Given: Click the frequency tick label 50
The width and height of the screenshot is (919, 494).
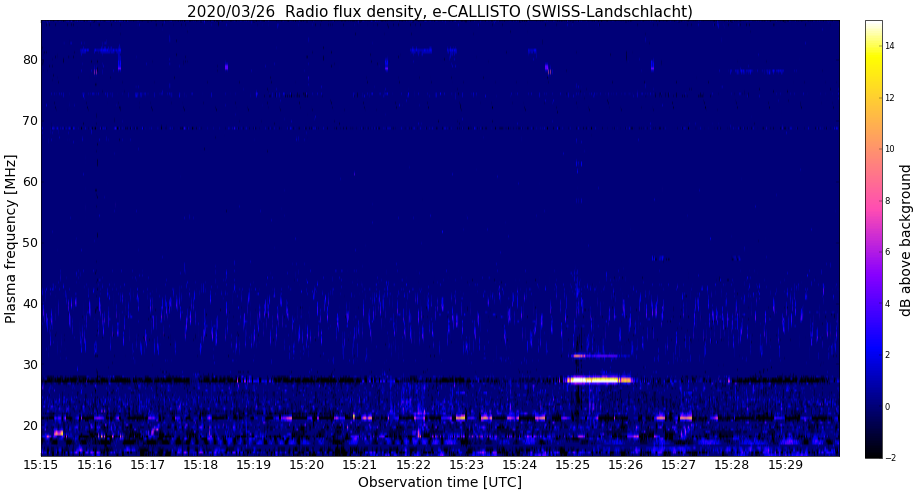Looking at the screenshot, I should [x=30, y=243].
